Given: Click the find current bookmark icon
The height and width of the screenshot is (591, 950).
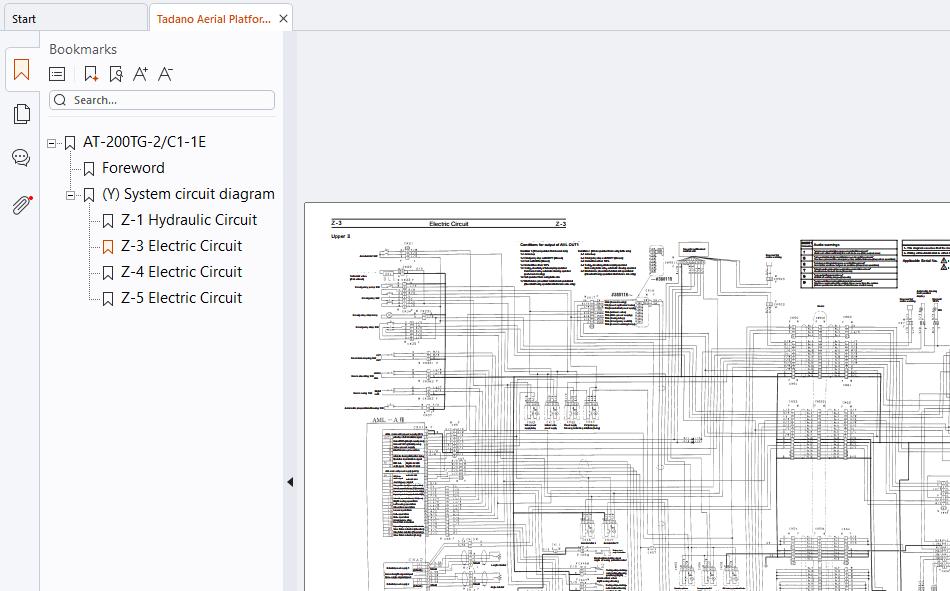Looking at the screenshot, I should coord(116,74).
